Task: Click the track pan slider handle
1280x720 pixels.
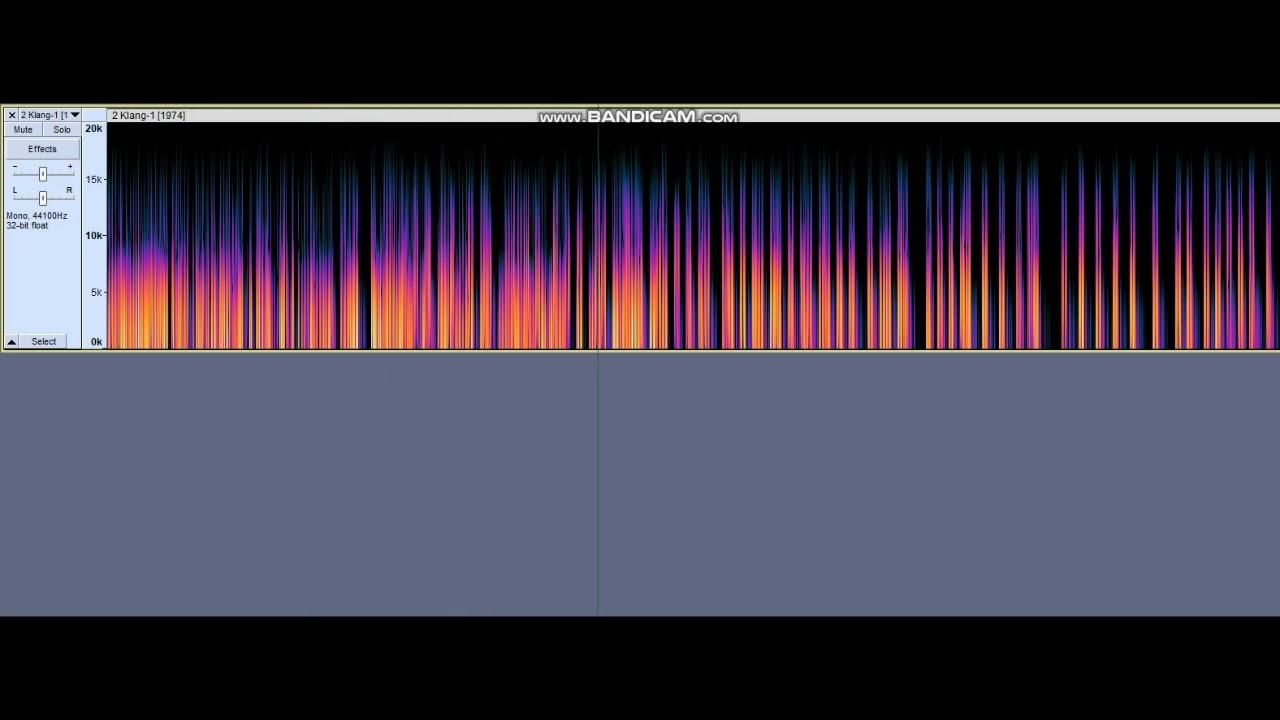Action: click(42, 197)
